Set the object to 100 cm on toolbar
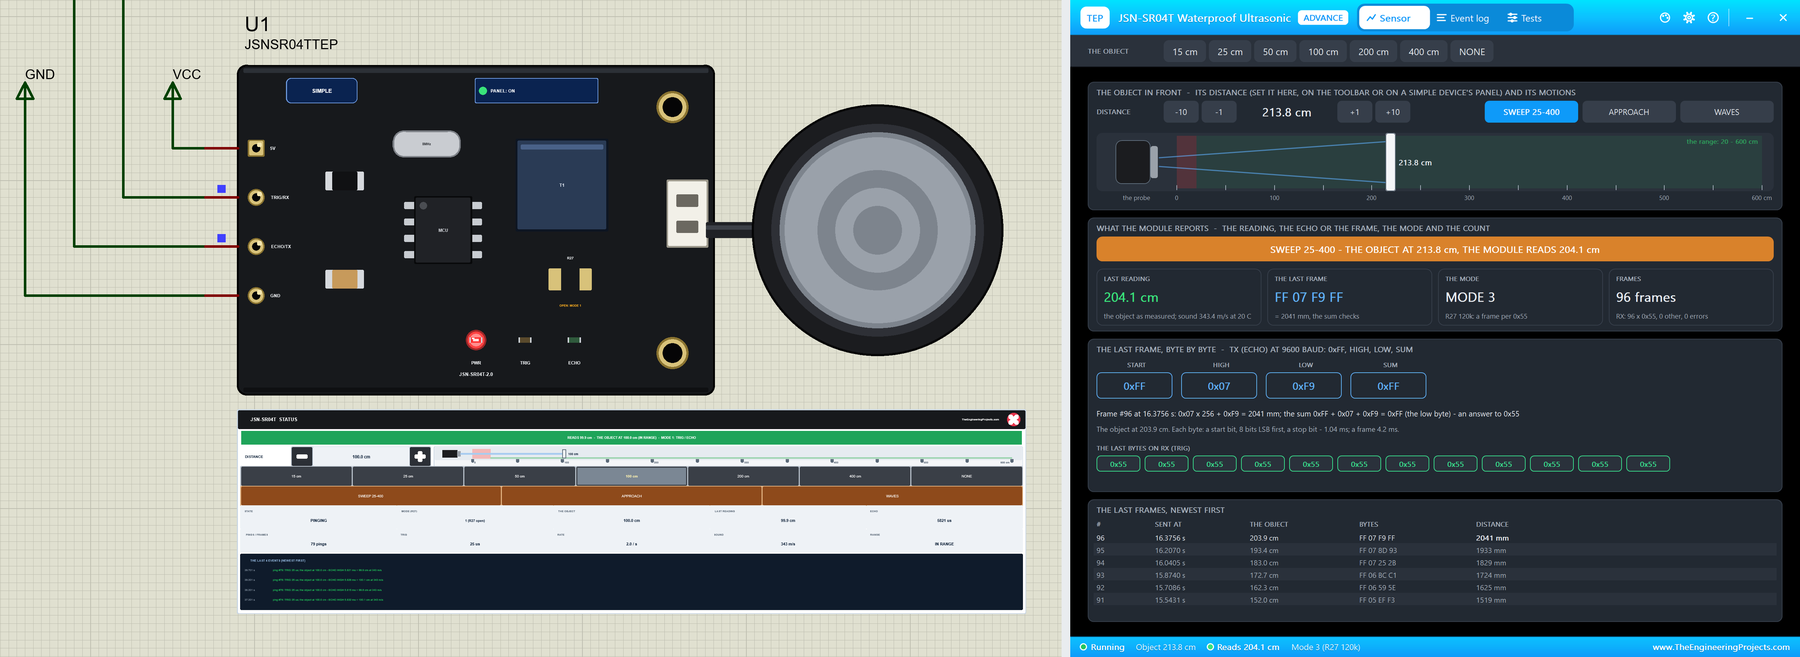This screenshot has height=657, width=1800. tap(1323, 52)
